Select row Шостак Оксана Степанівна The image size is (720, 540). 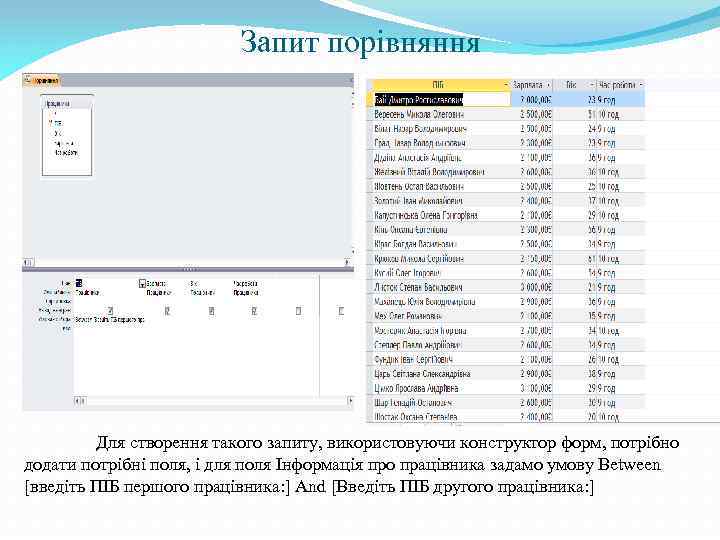[x=508, y=417]
